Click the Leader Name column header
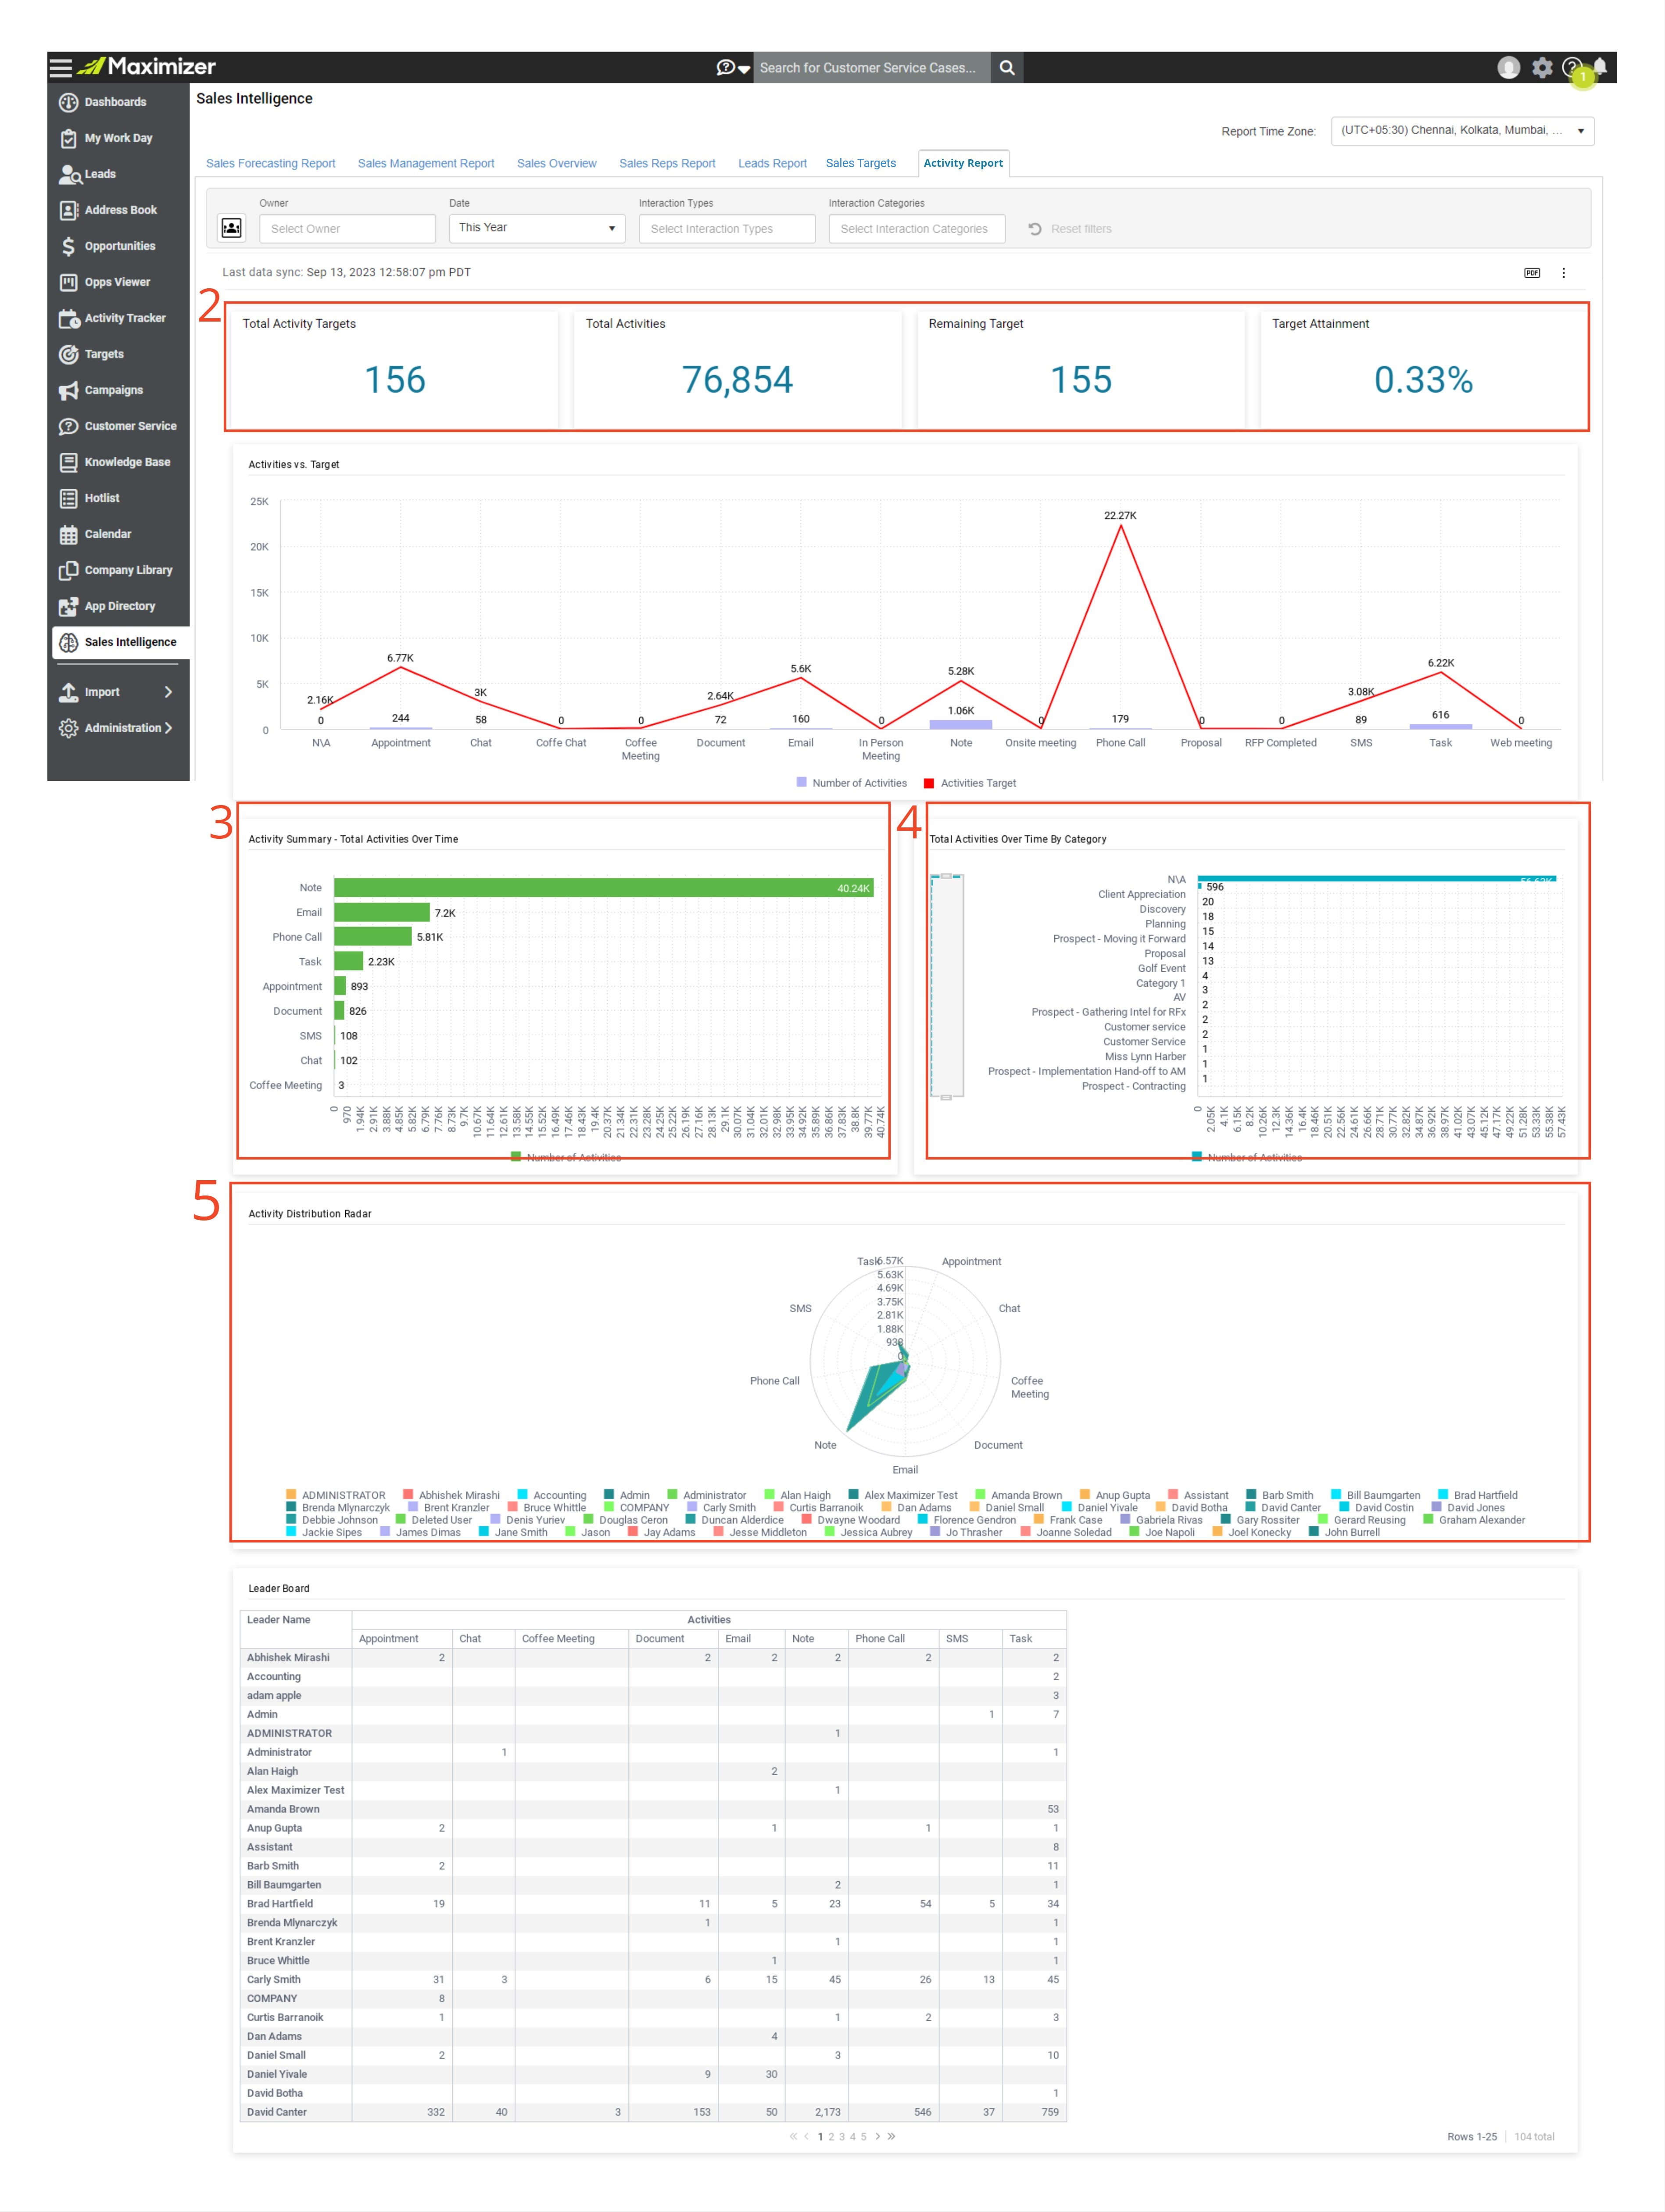 279,1620
